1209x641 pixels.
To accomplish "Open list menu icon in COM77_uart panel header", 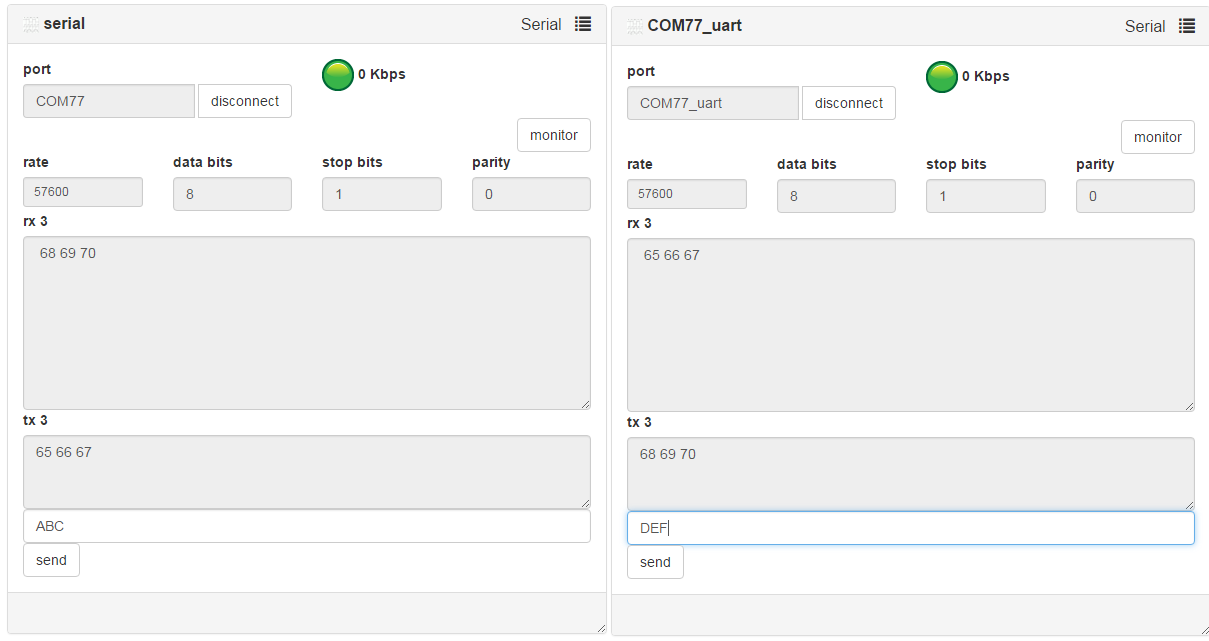I will pyautogui.click(x=1187, y=26).
